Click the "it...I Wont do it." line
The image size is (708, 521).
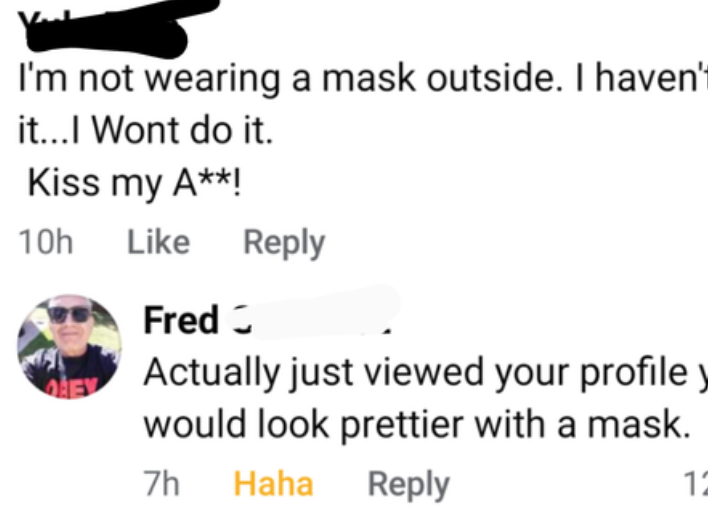(146, 131)
